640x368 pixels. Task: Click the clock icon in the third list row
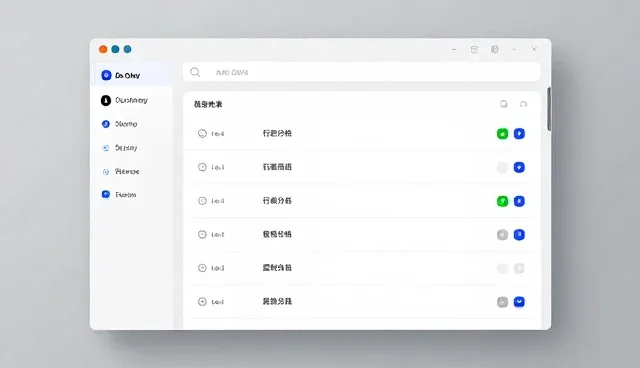tap(202, 201)
